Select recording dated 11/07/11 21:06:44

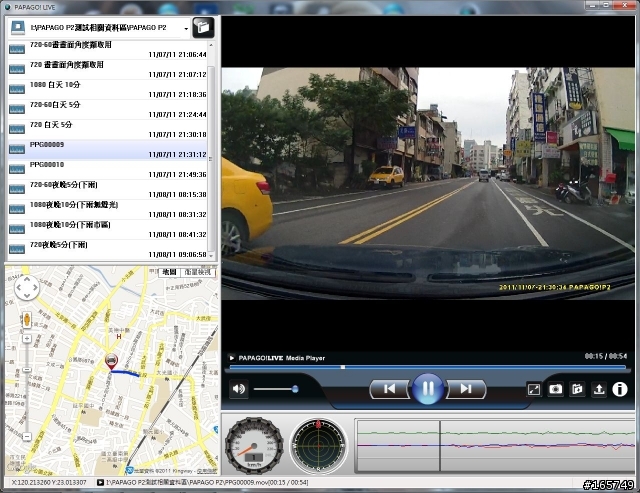[x=109, y=49]
